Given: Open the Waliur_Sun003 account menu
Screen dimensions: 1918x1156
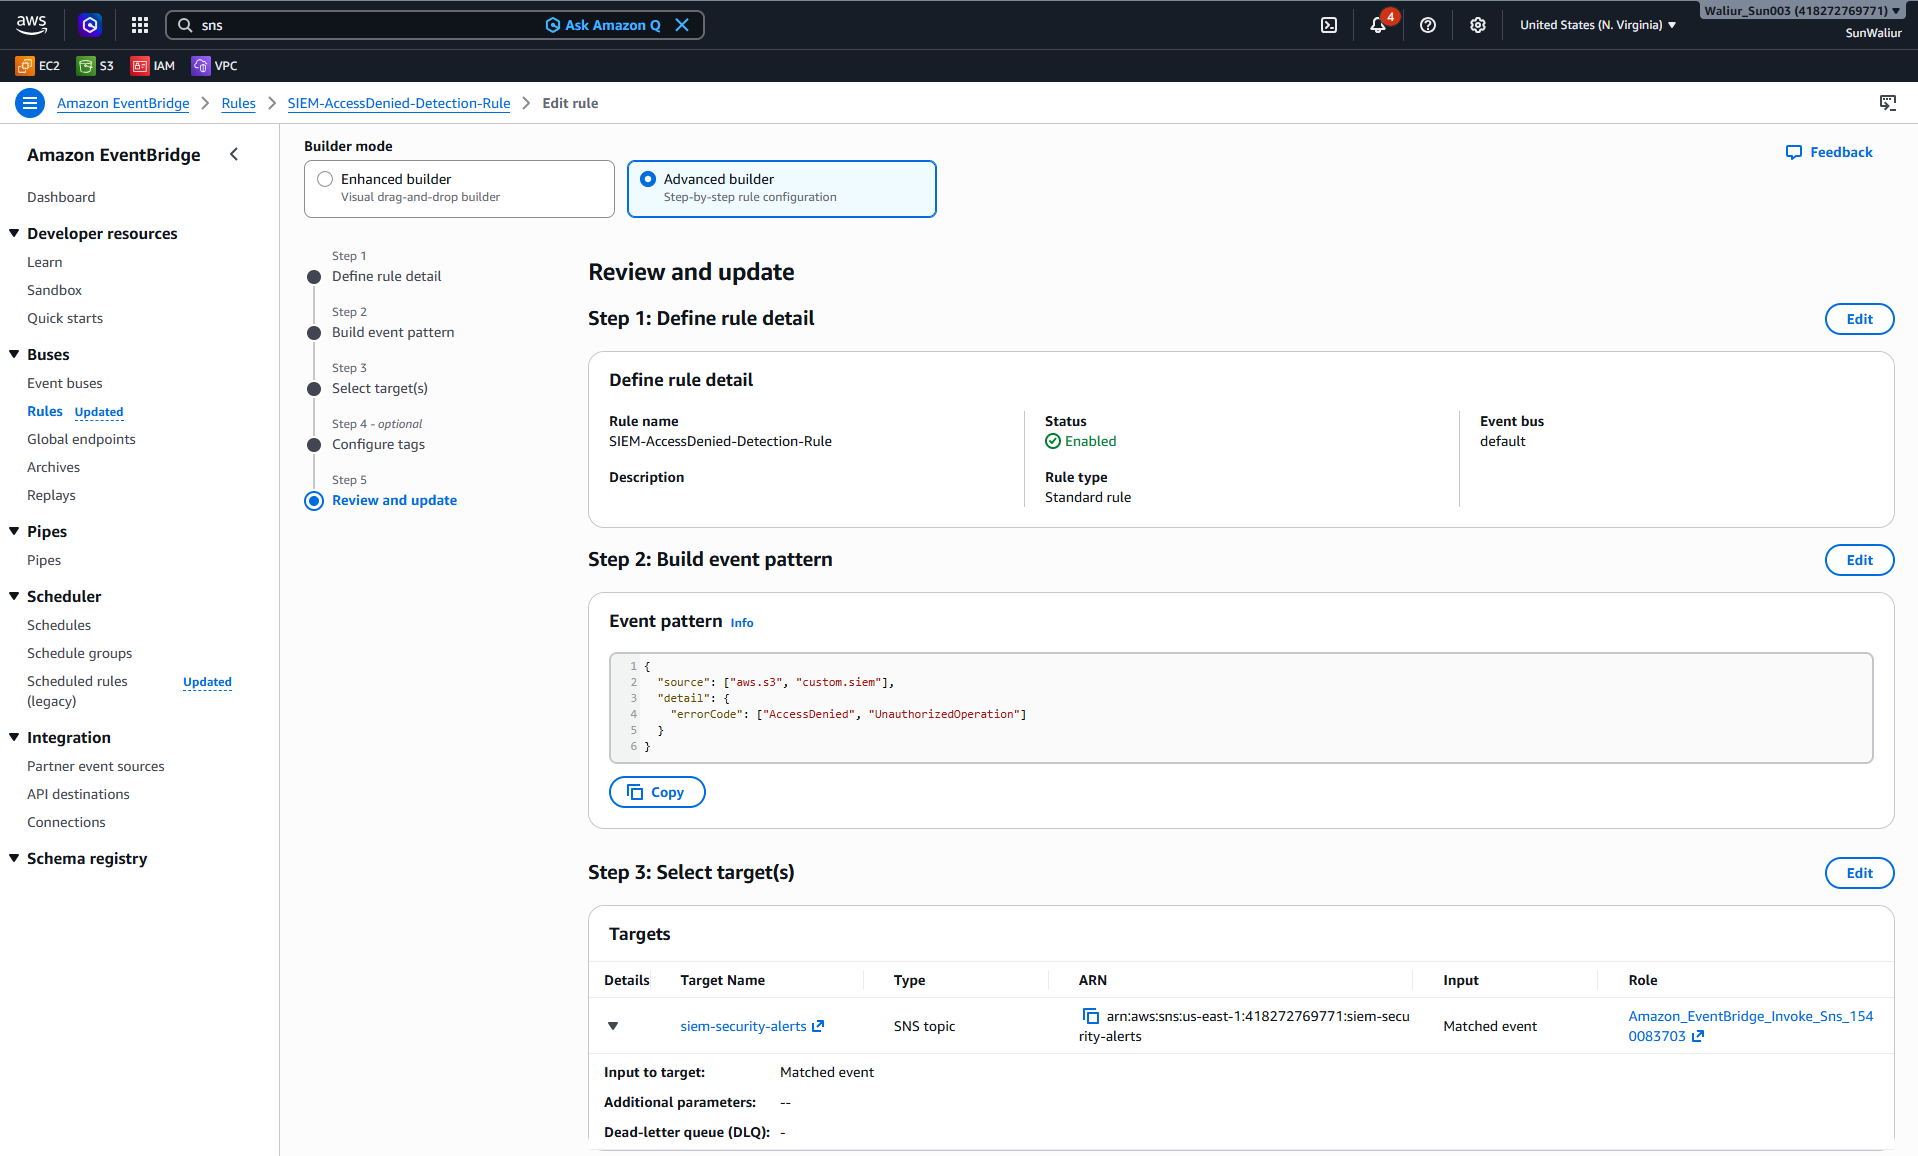Looking at the screenshot, I should pyautogui.click(x=1802, y=11).
